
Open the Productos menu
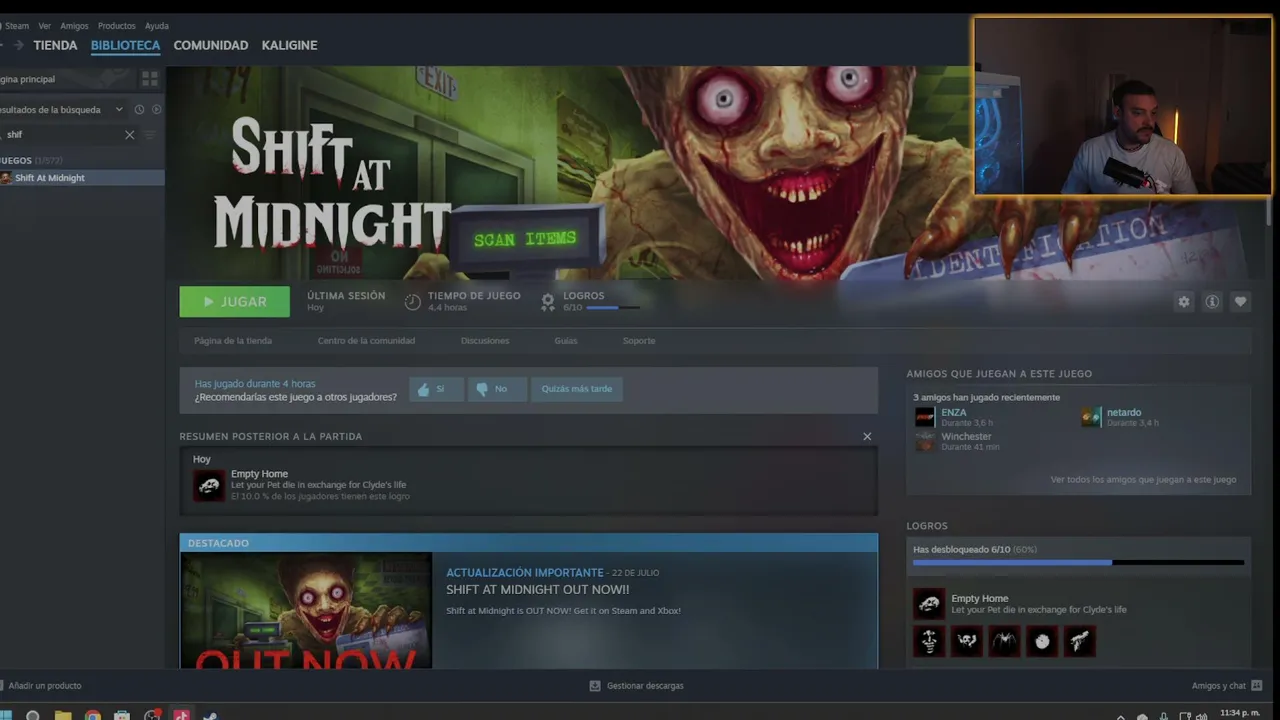(x=117, y=26)
